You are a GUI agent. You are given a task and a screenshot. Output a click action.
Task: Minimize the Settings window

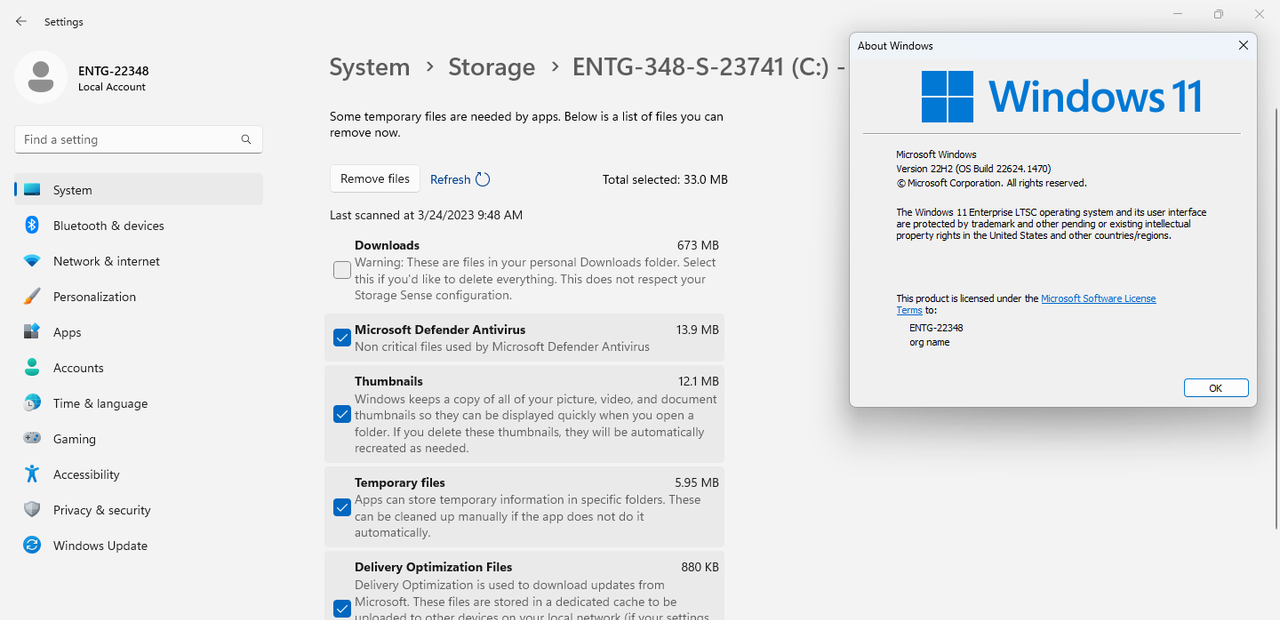tap(1178, 14)
